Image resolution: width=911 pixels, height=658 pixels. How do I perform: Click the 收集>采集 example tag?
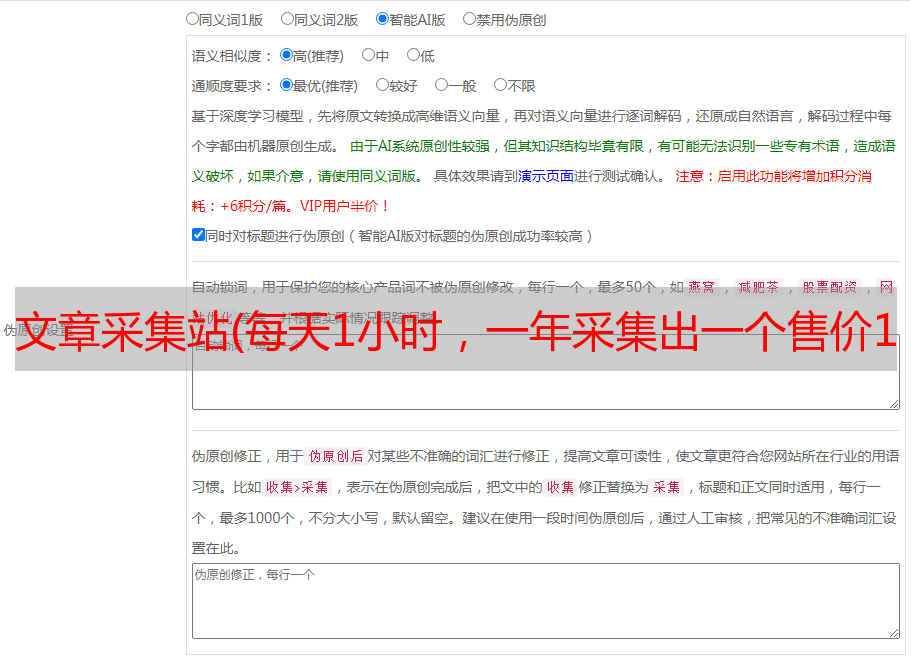coord(297,487)
